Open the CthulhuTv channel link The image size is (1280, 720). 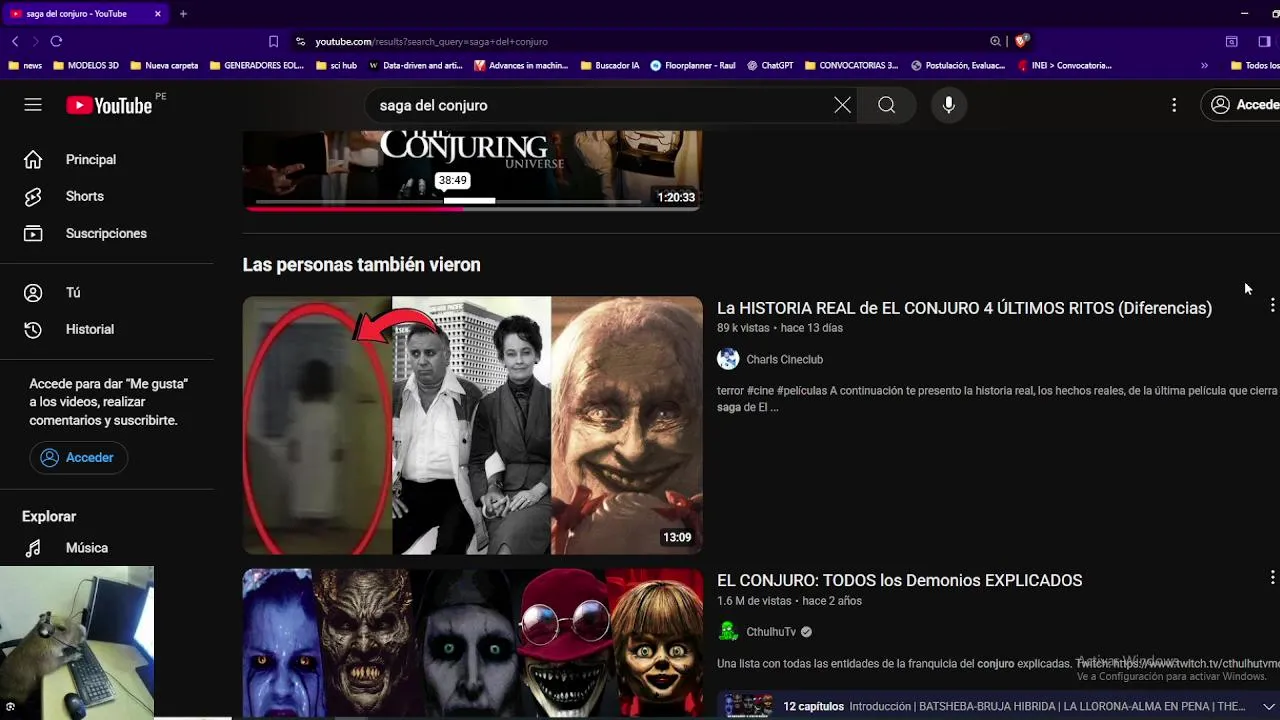(x=771, y=632)
